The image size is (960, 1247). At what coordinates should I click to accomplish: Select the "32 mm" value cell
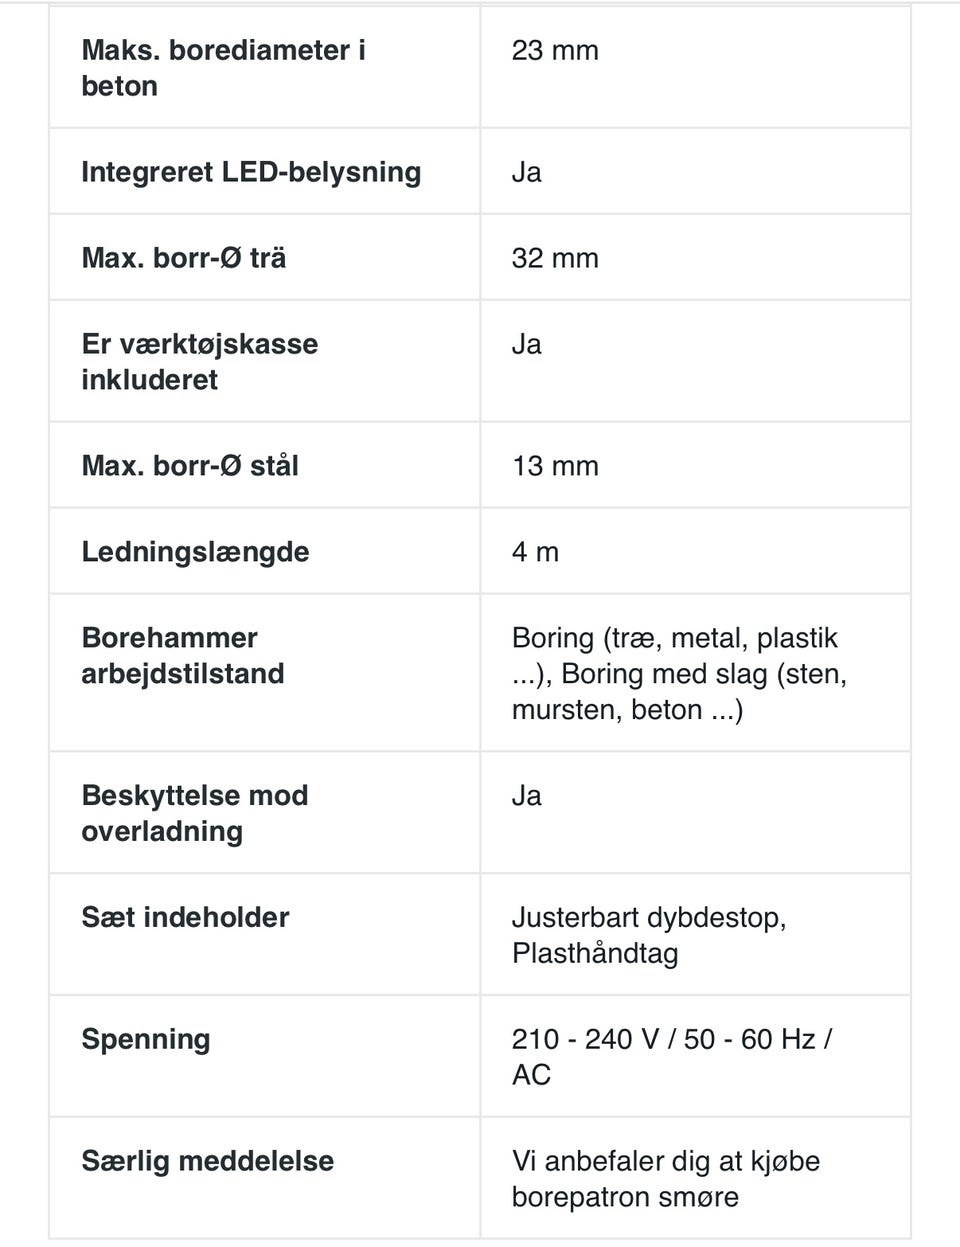555,258
